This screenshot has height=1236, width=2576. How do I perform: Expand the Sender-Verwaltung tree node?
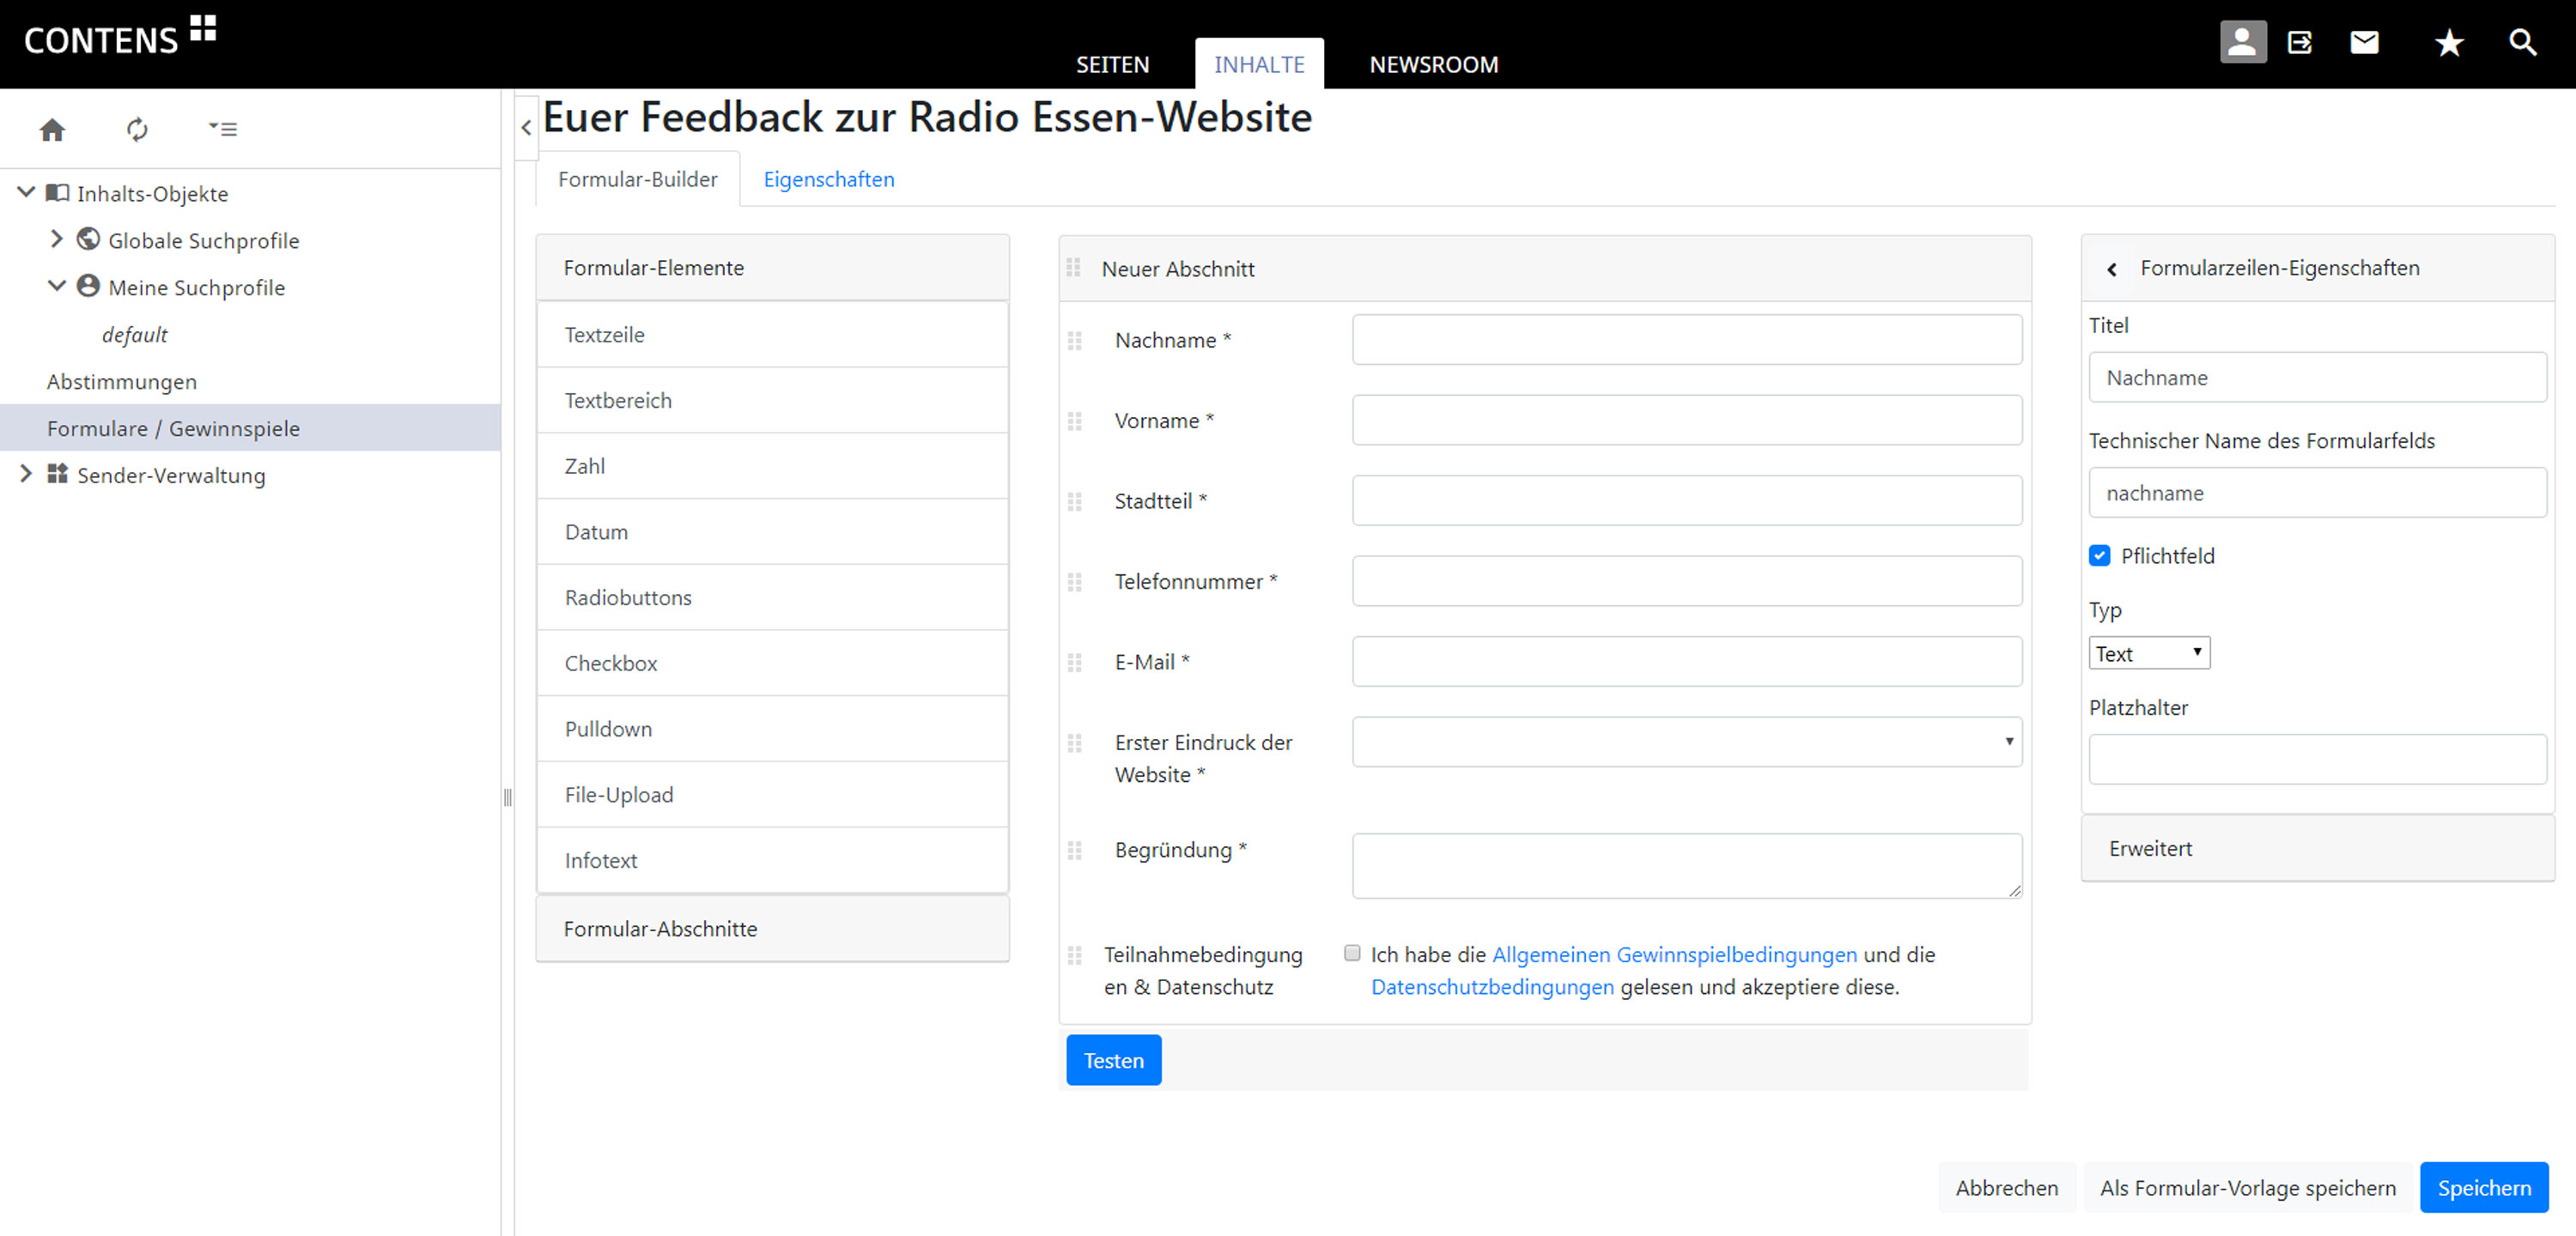pos(26,474)
